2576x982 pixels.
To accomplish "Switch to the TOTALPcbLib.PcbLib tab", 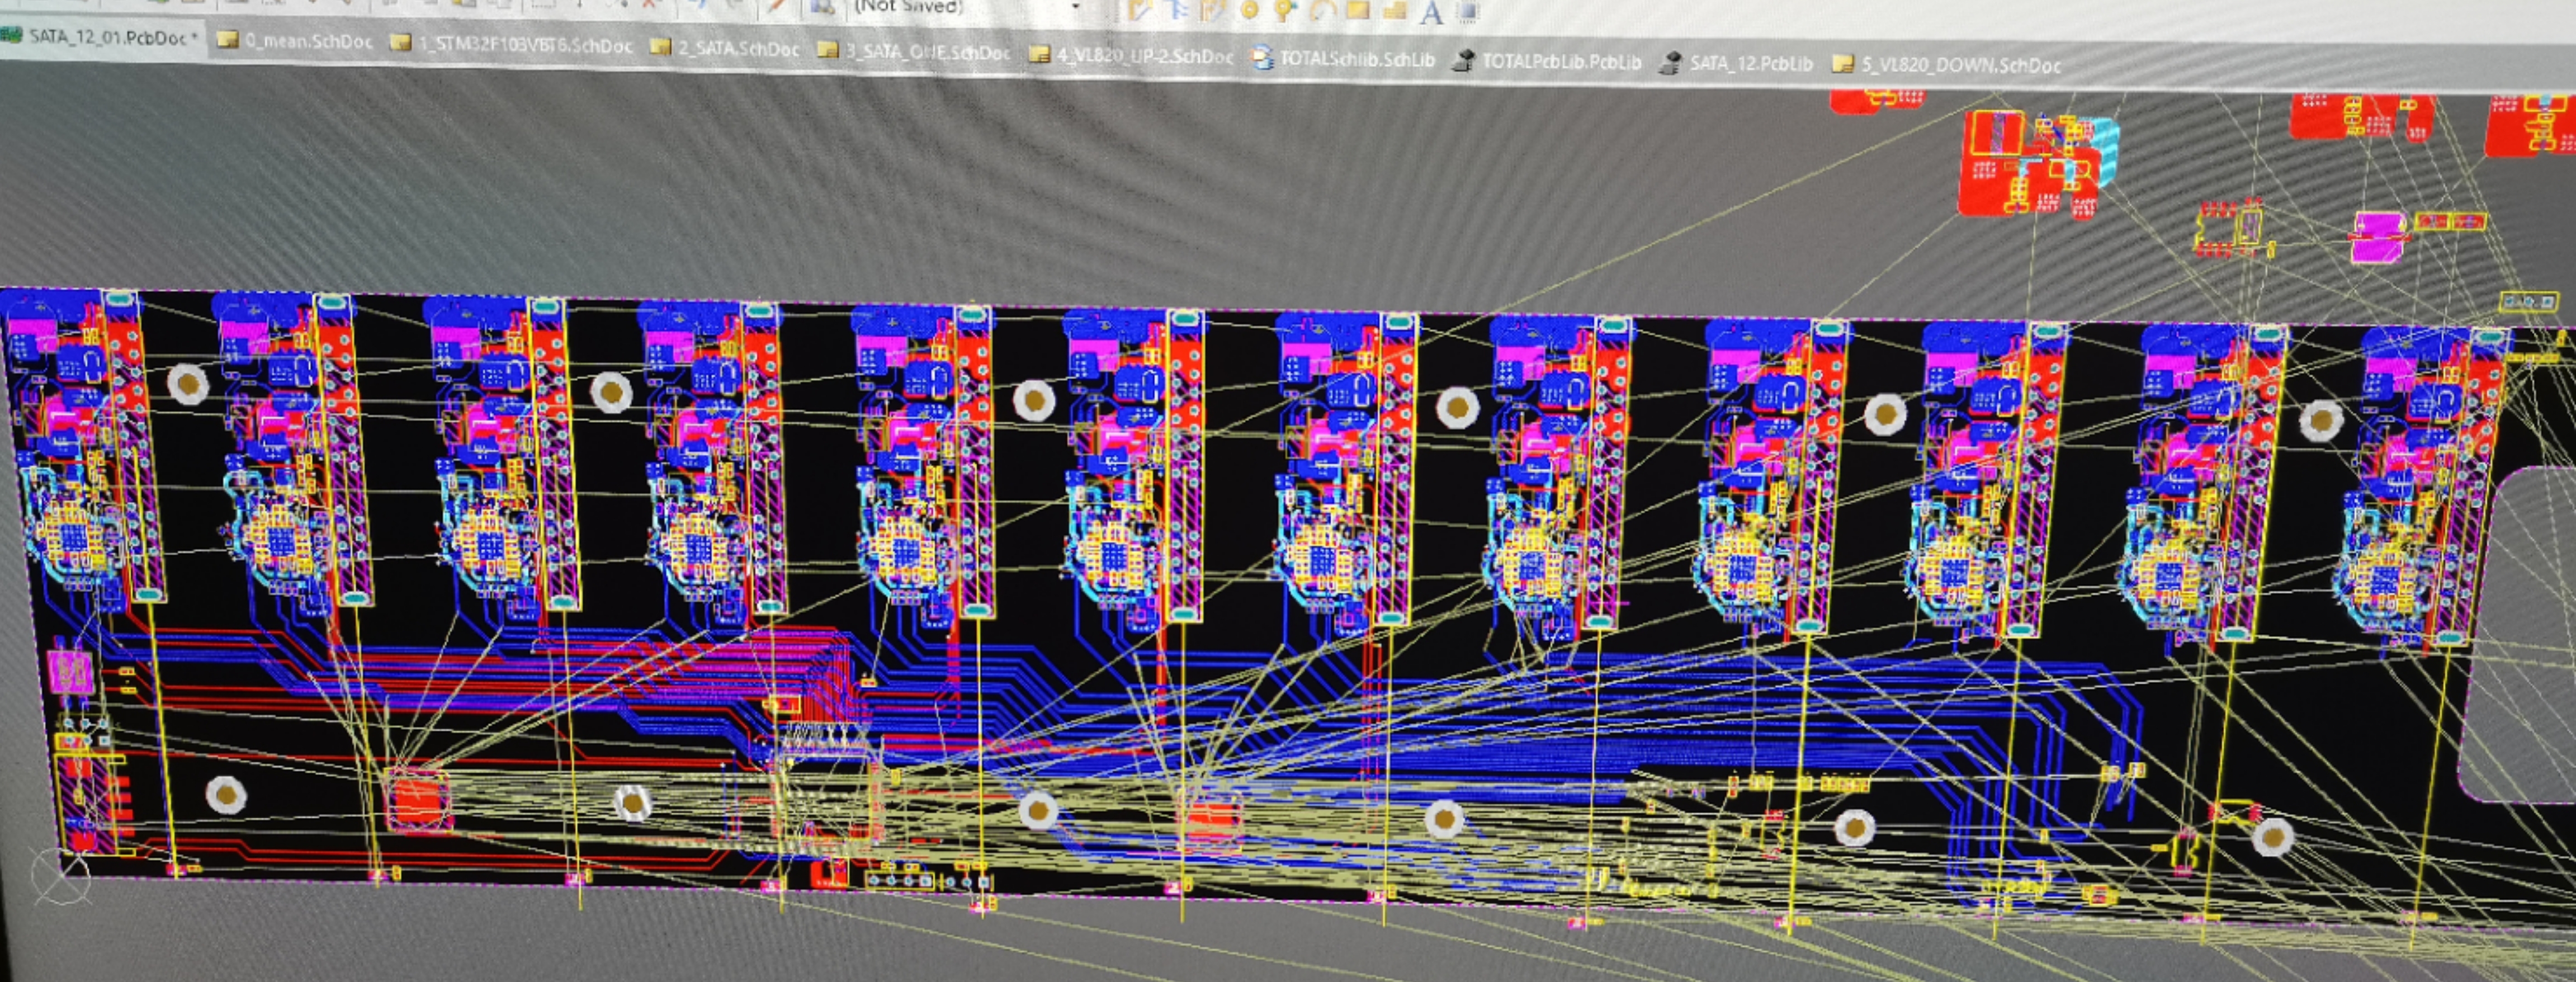I will tap(1547, 61).
